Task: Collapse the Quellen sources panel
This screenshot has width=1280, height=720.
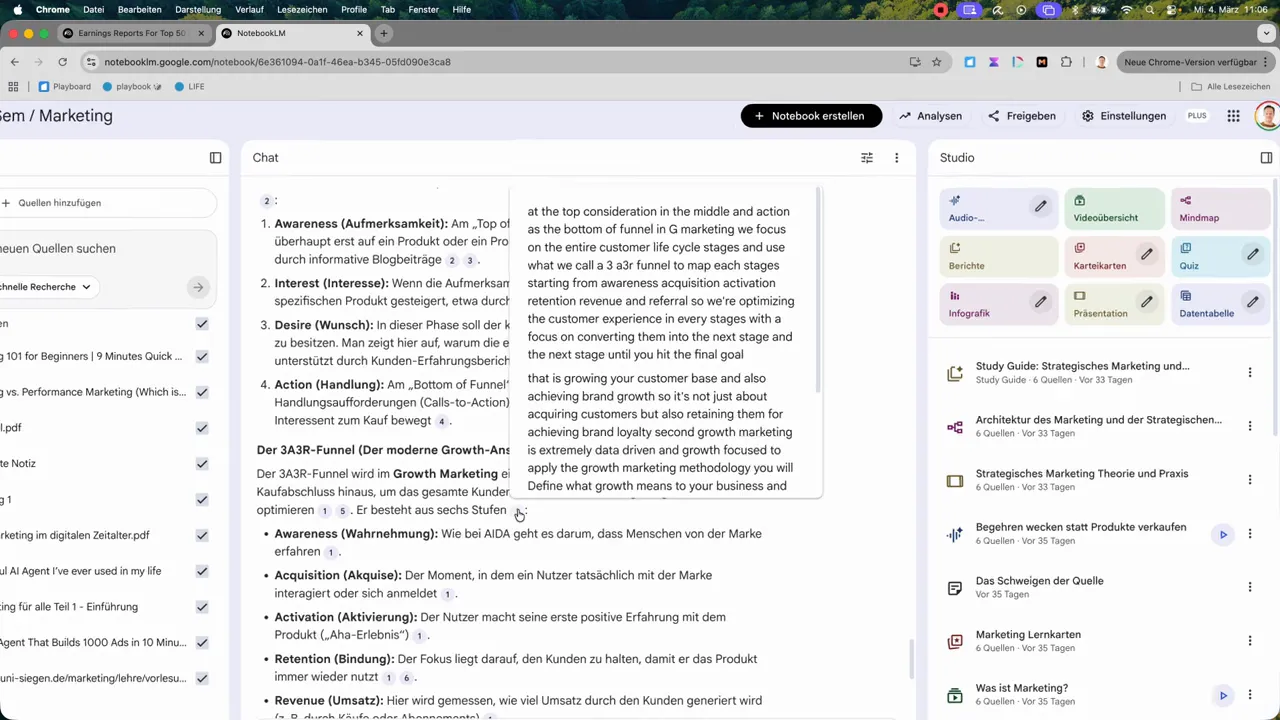Action: (x=215, y=157)
